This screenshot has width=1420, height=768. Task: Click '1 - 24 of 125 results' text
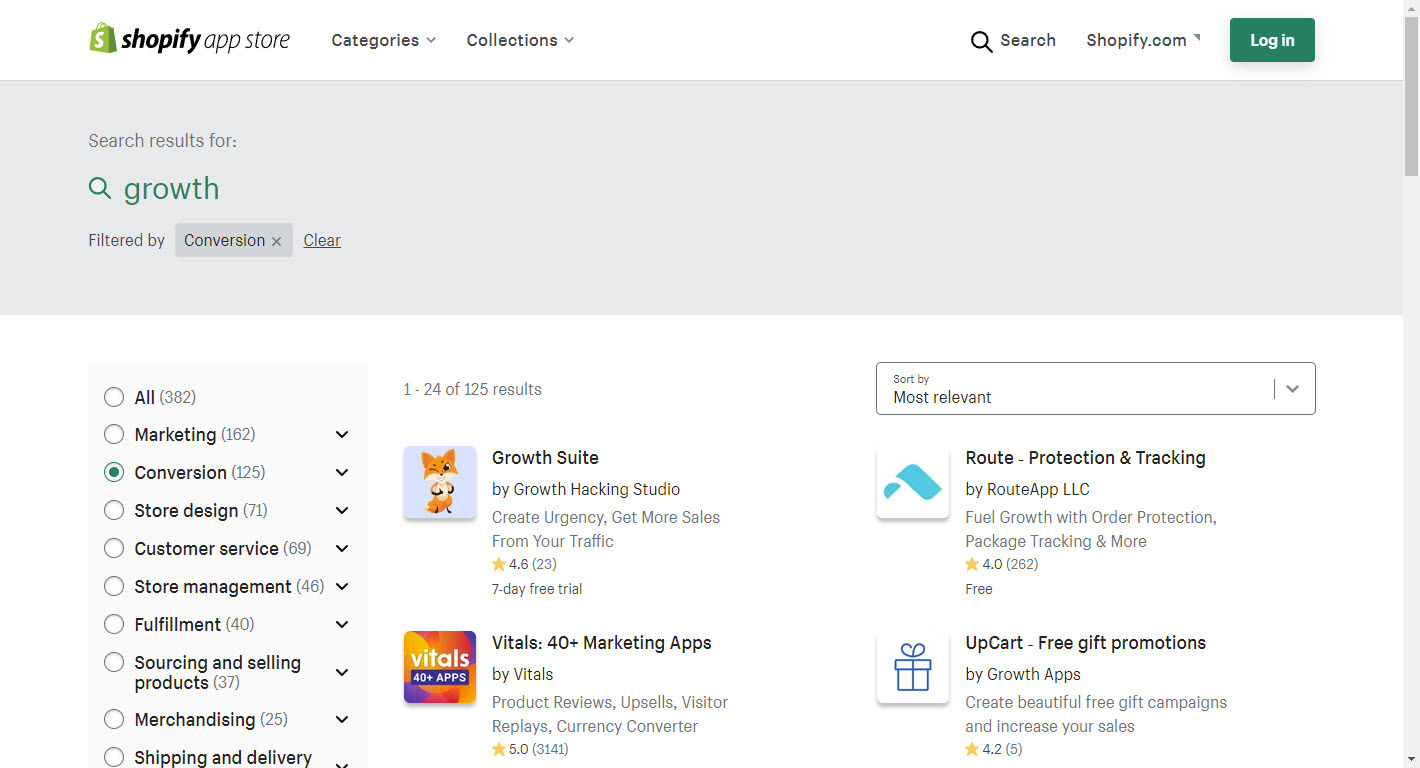point(472,389)
